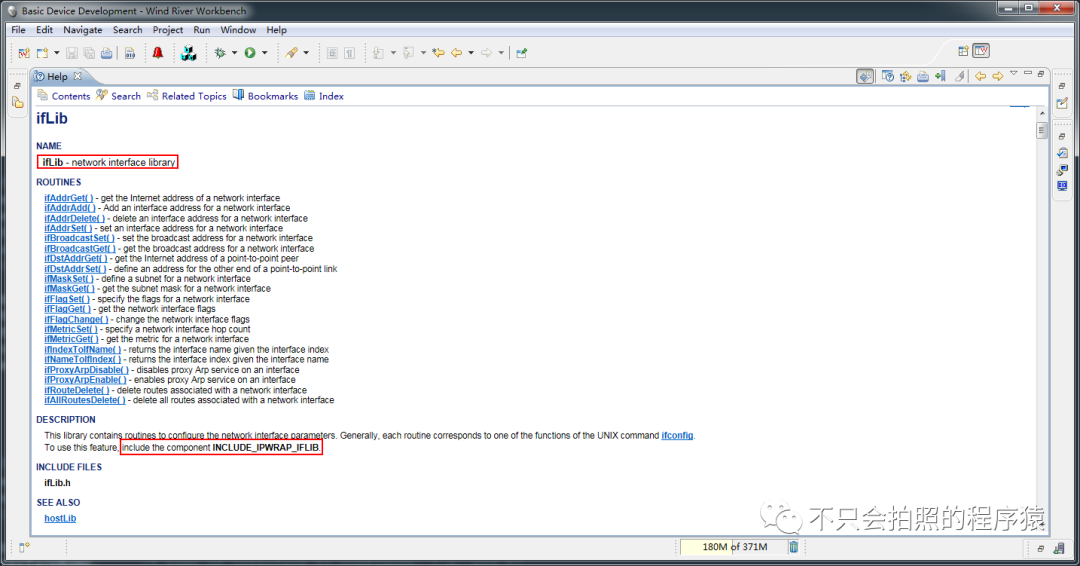Open the Navigate menu

pos(83,30)
